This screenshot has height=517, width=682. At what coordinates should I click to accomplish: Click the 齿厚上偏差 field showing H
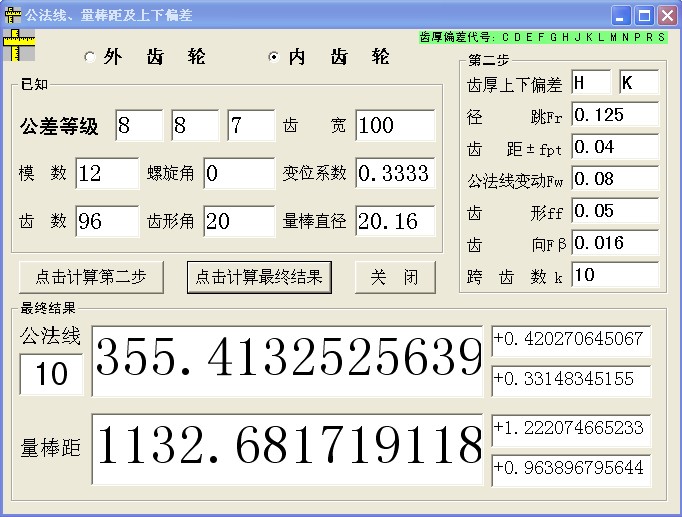click(591, 82)
